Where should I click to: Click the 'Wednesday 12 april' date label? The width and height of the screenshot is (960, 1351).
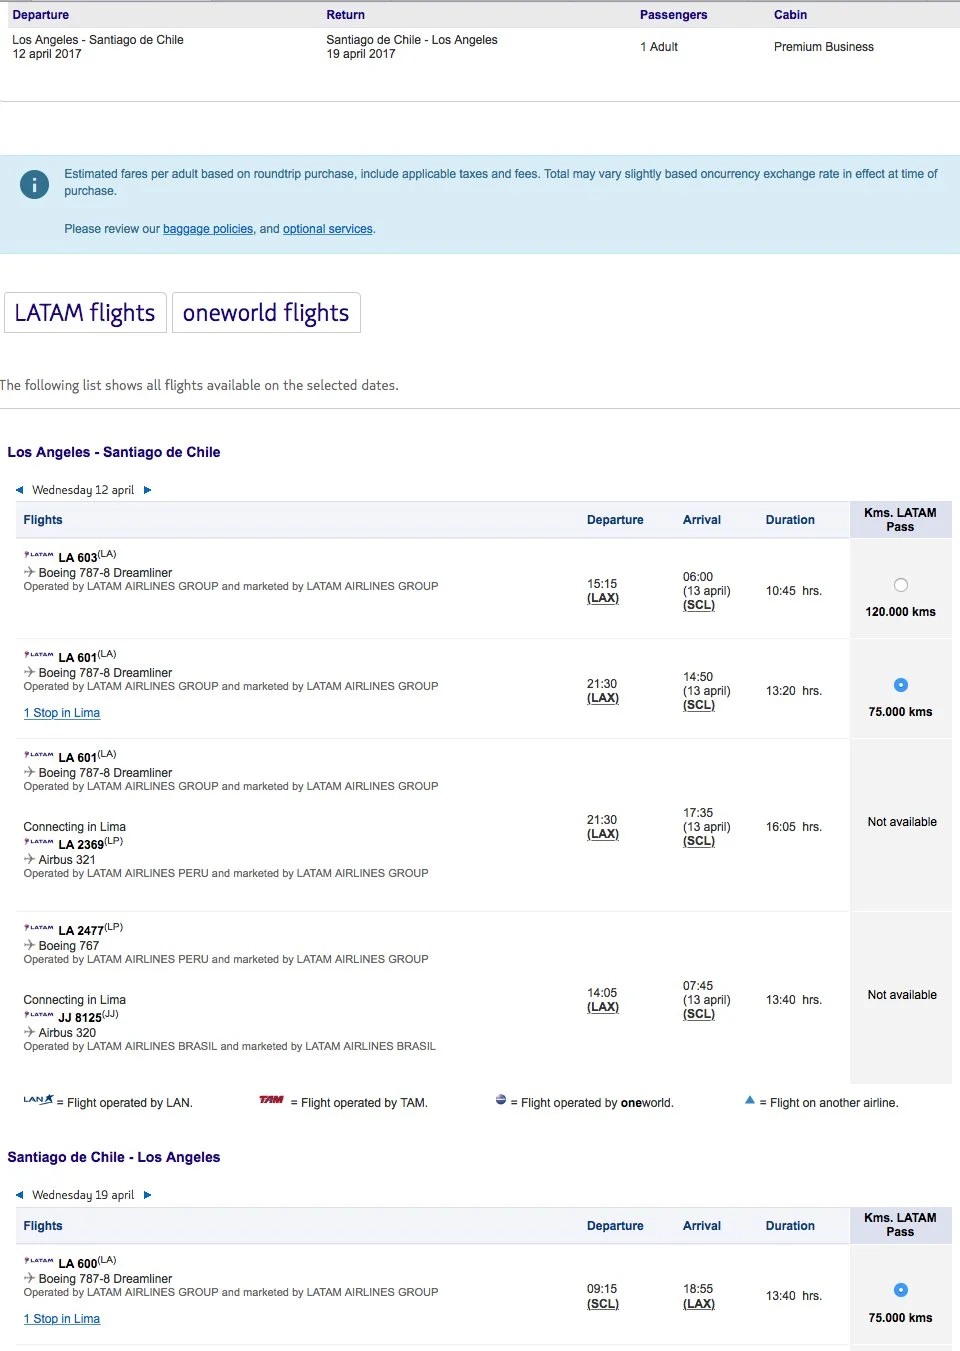tap(83, 490)
